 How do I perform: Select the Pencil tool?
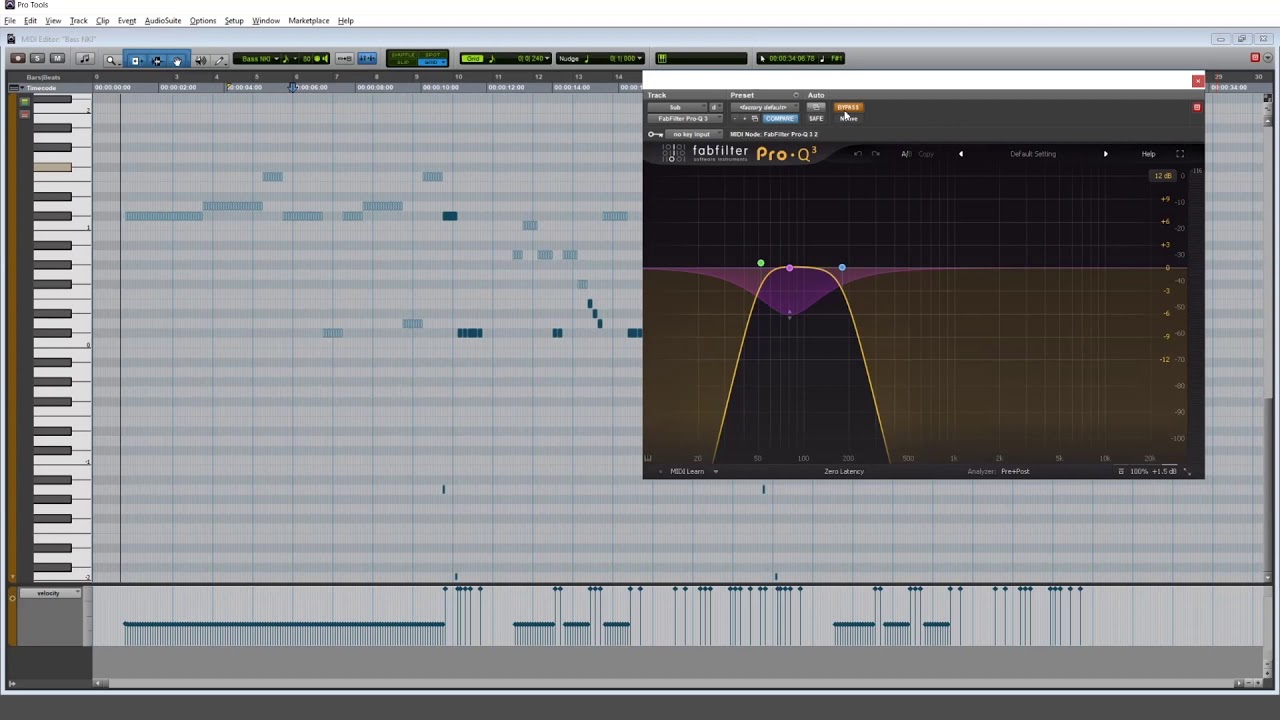click(x=220, y=60)
